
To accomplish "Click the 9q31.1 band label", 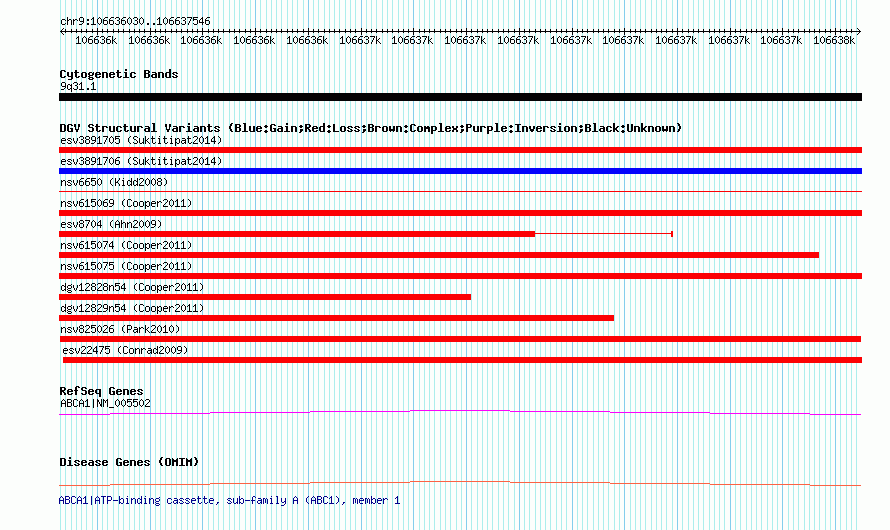I will coord(78,86).
